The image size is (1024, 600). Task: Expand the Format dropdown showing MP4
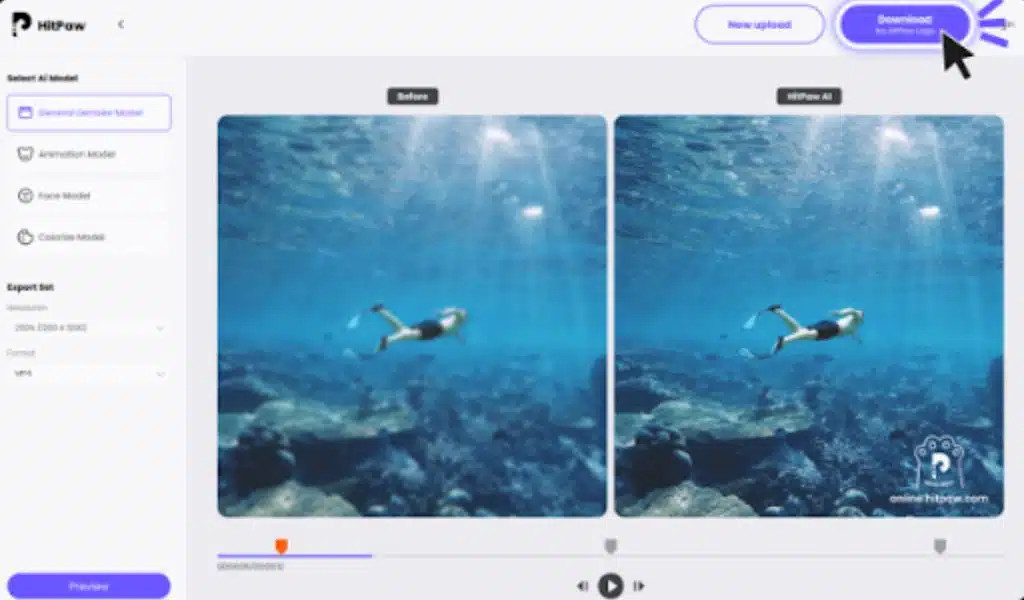[88, 373]
